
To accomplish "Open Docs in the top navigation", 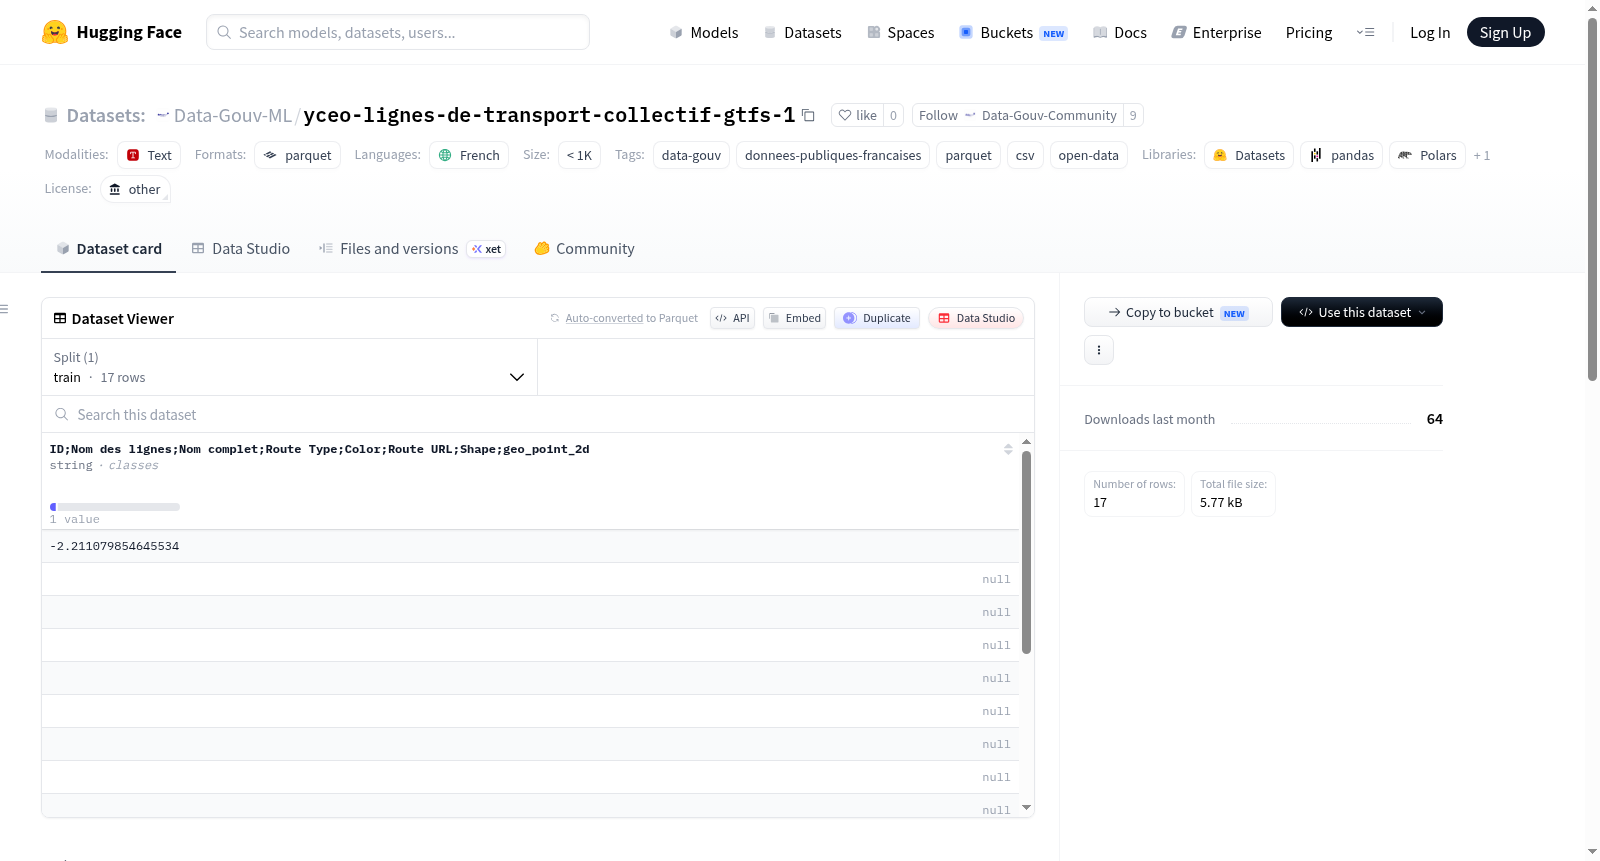I will coord(1120,32).
